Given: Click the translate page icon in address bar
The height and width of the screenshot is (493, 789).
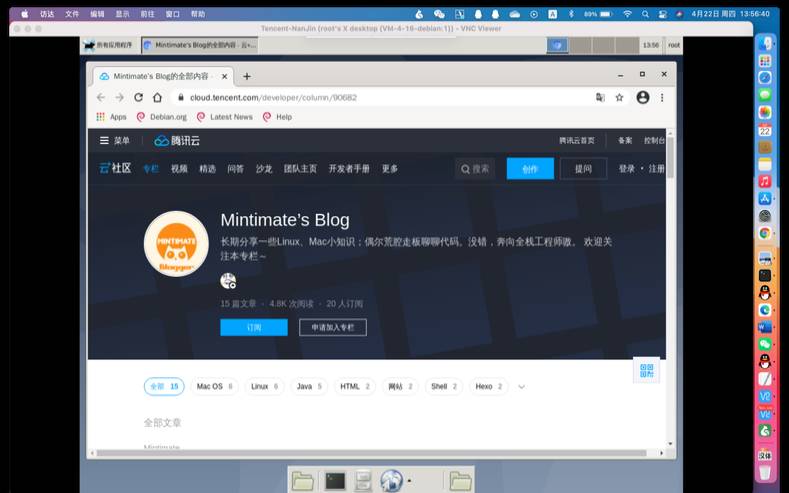Looking at the screenshot, I should click(600, 98).
